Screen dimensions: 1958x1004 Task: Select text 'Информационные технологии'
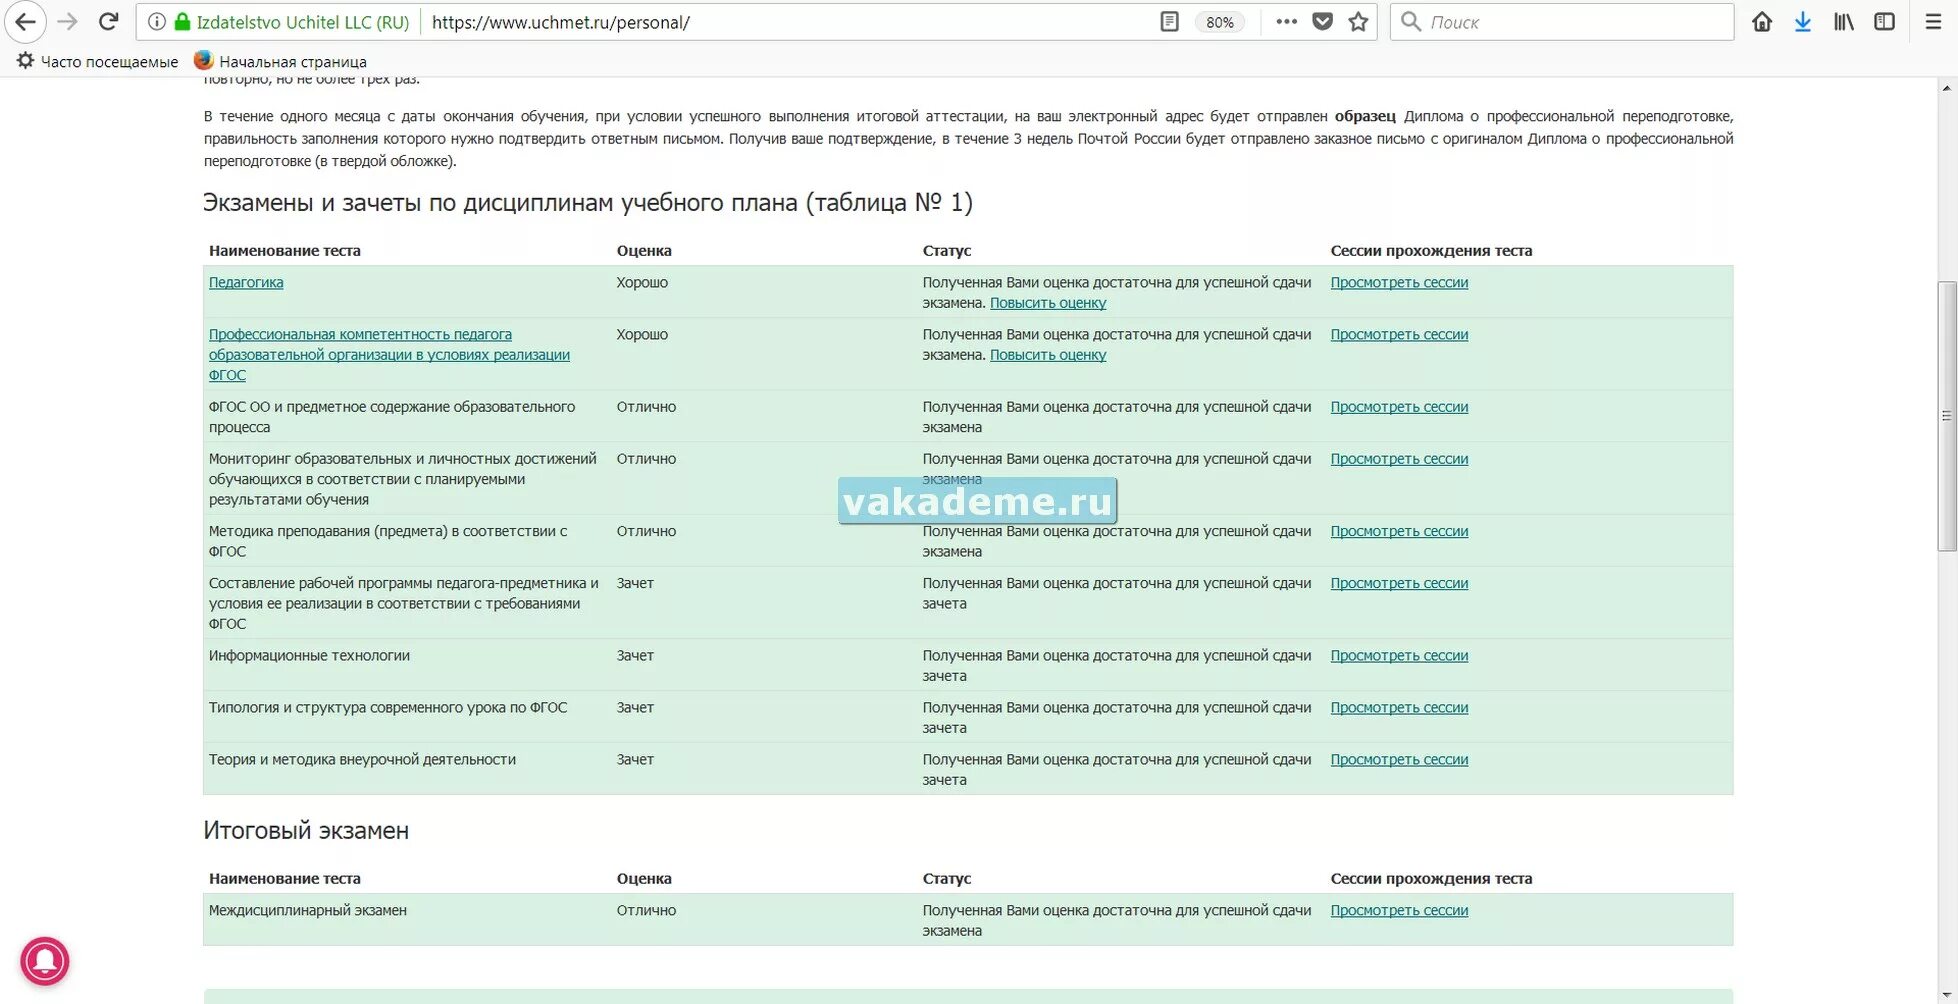pos(309,656)
